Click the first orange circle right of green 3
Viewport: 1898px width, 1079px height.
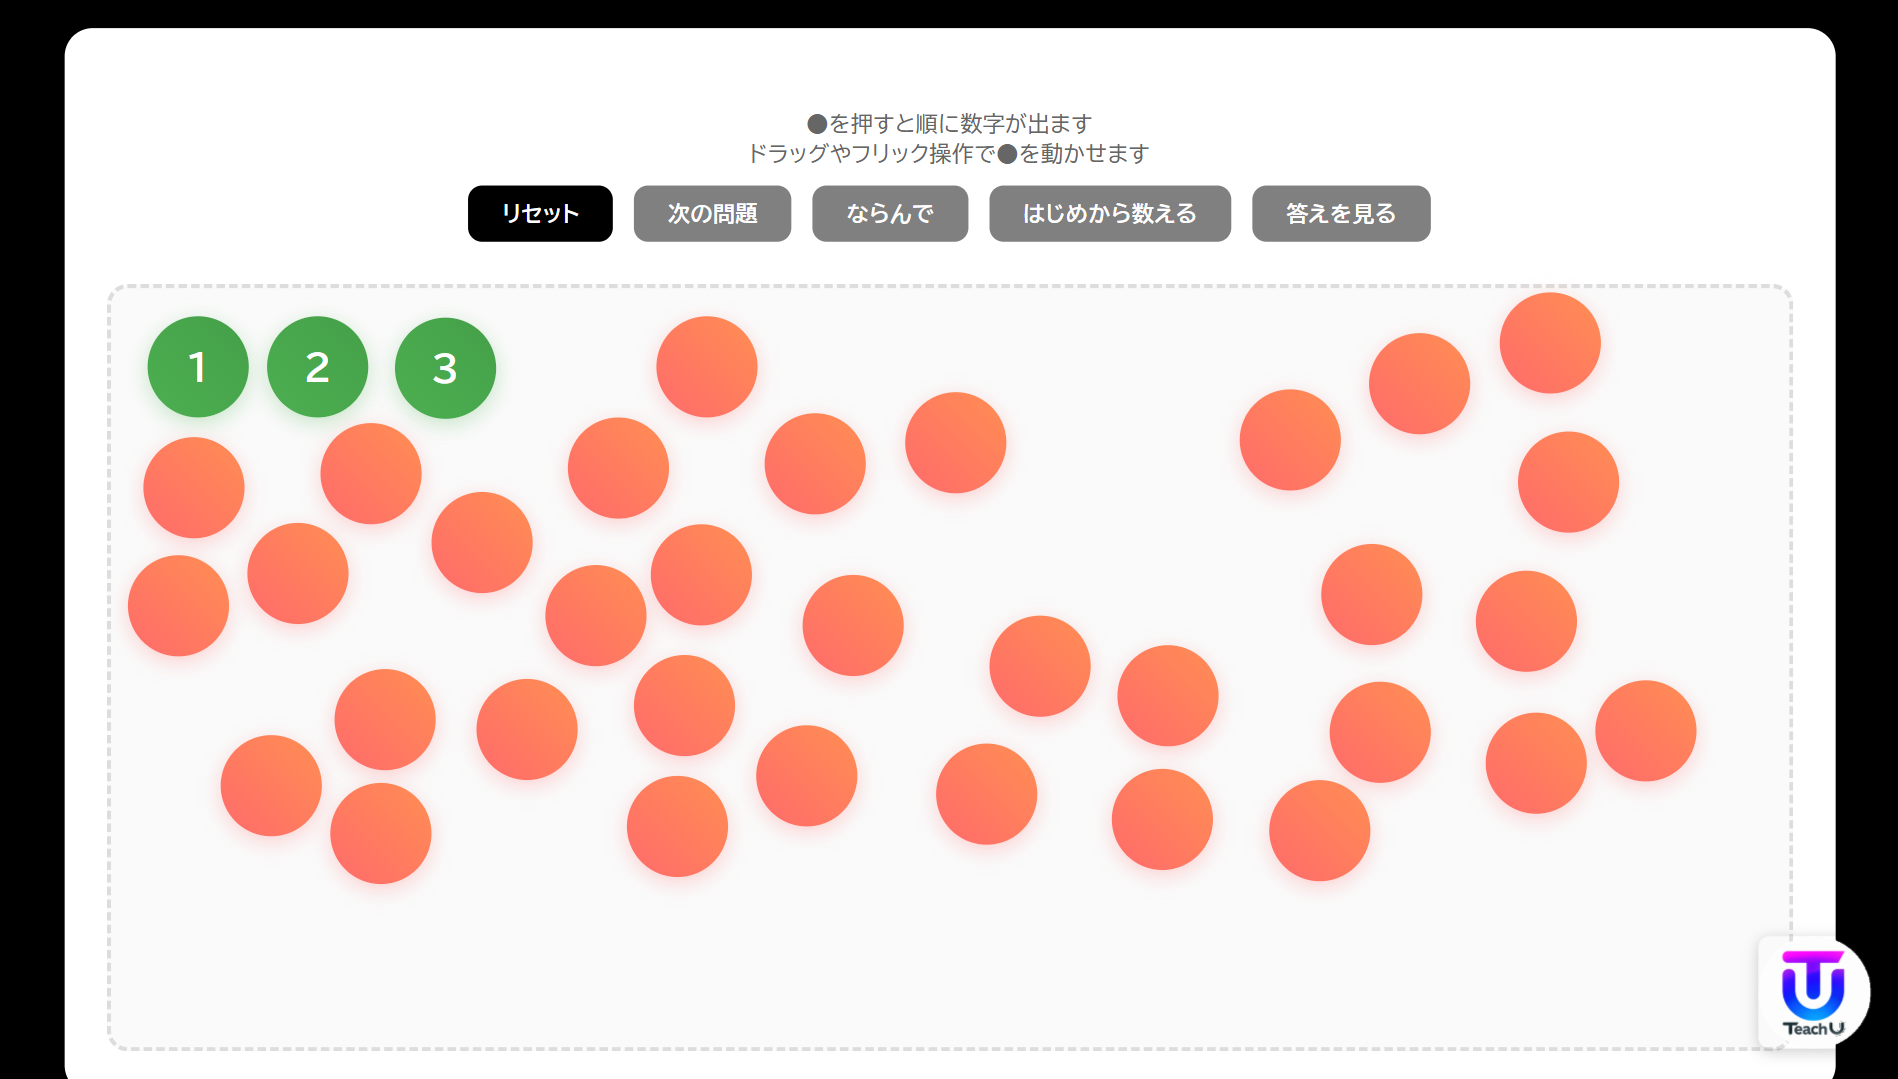click(x=706, y=367)
